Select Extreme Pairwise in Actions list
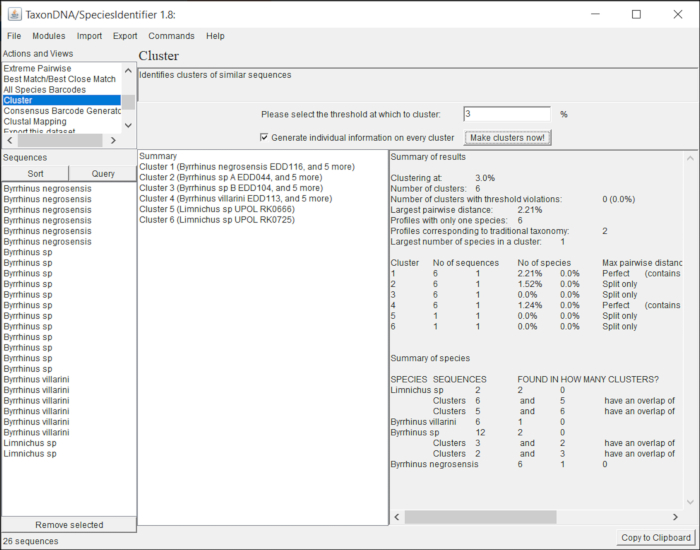Viewport: 700px width, 550px height. [62, 68]
